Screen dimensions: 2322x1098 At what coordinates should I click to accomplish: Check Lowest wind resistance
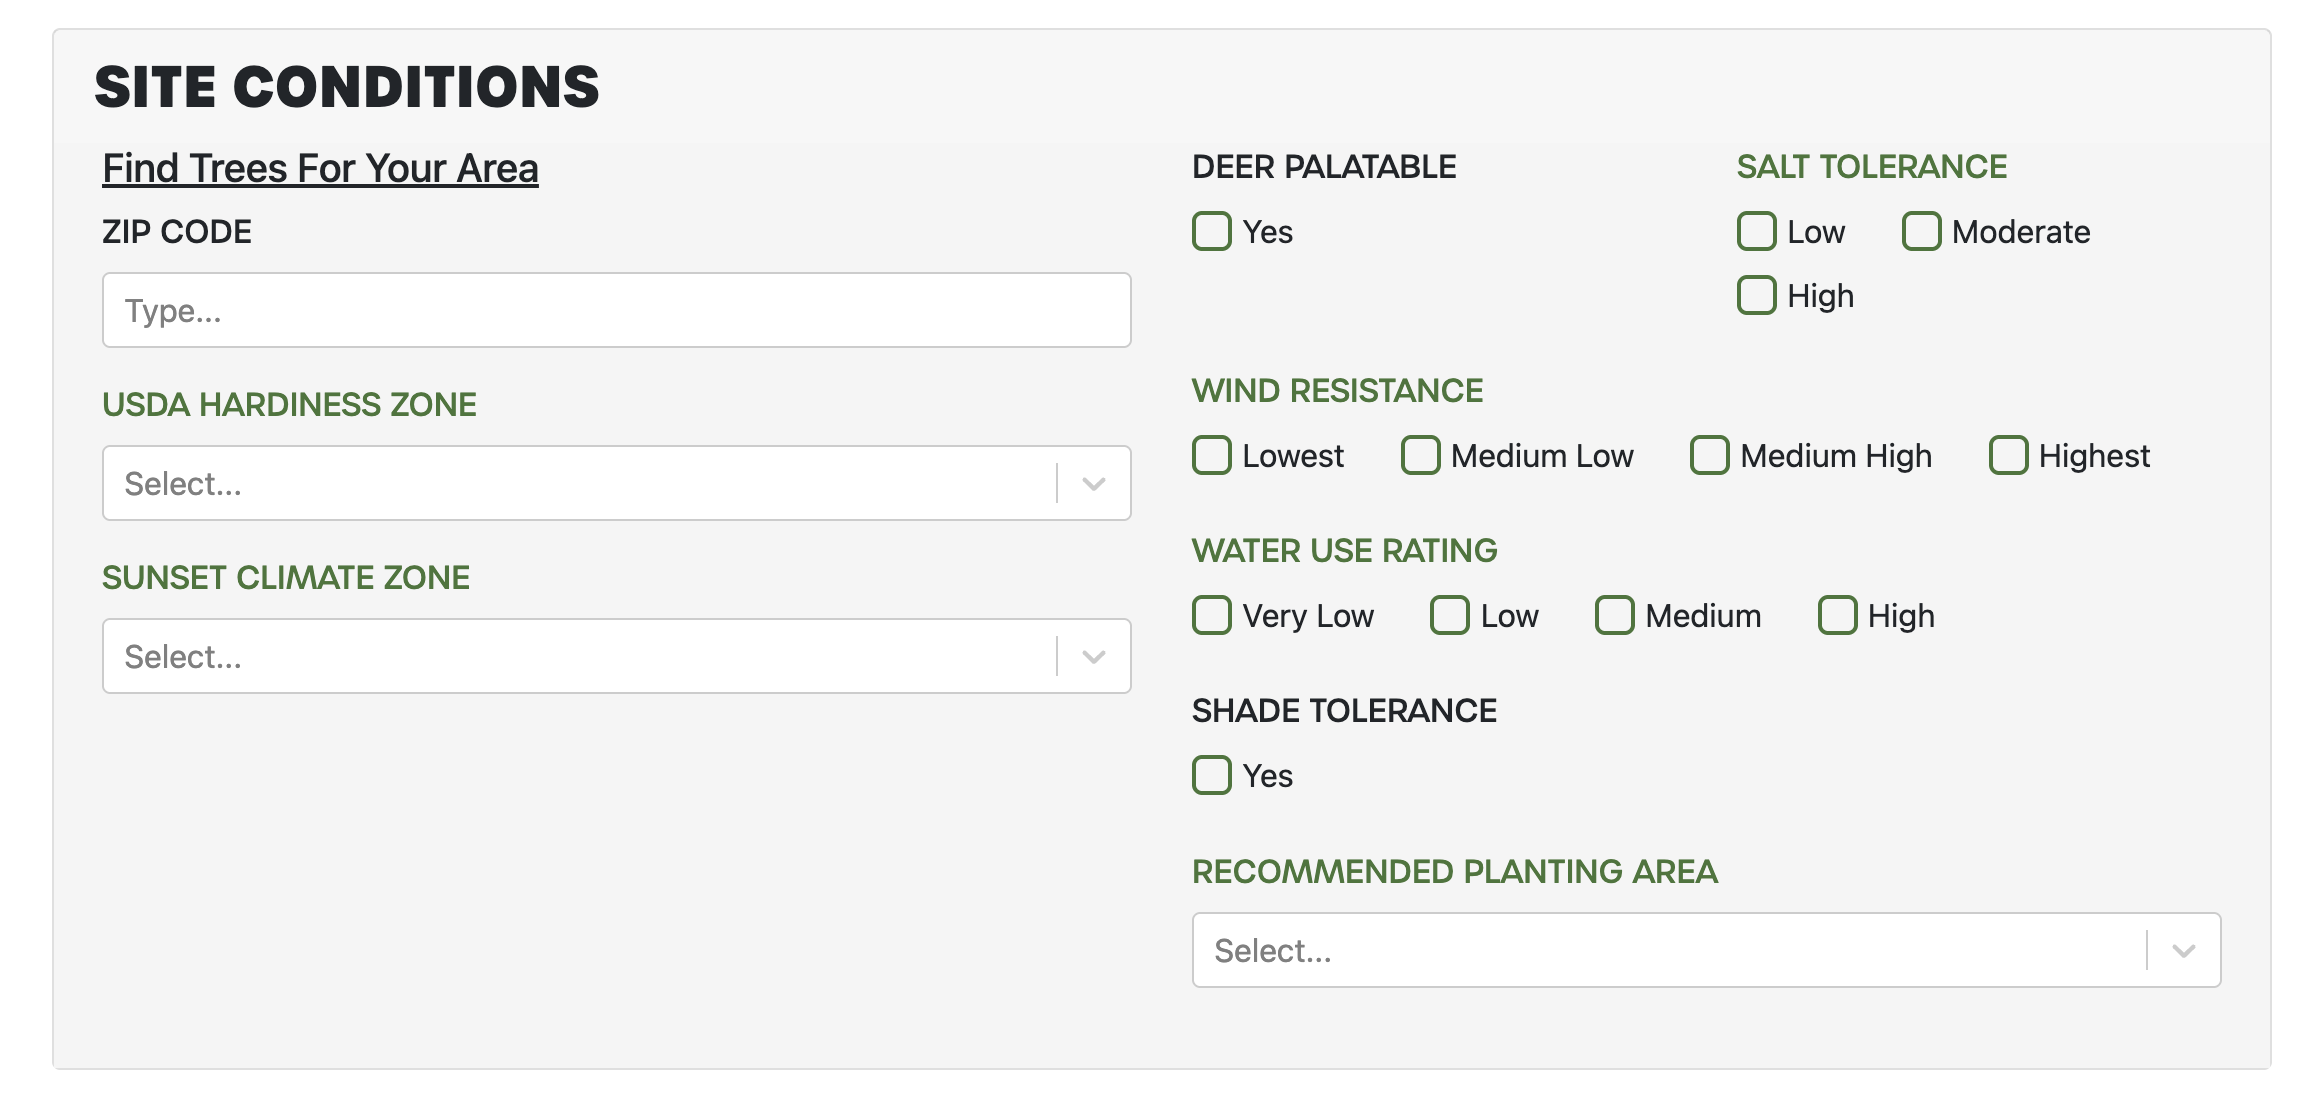[1212, 456]
